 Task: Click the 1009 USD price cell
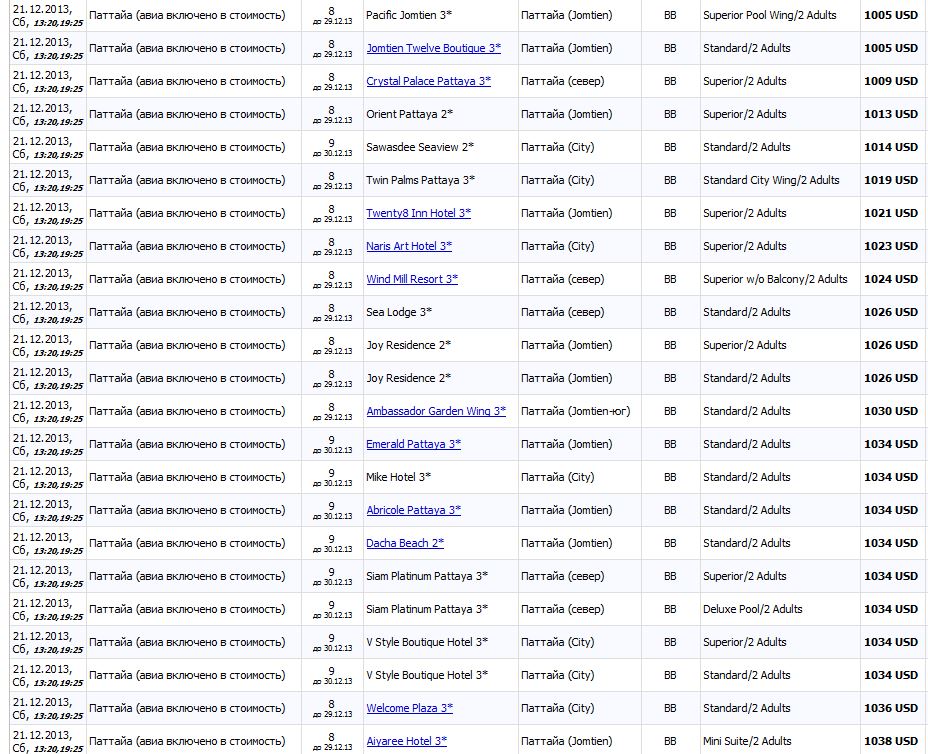891,81
